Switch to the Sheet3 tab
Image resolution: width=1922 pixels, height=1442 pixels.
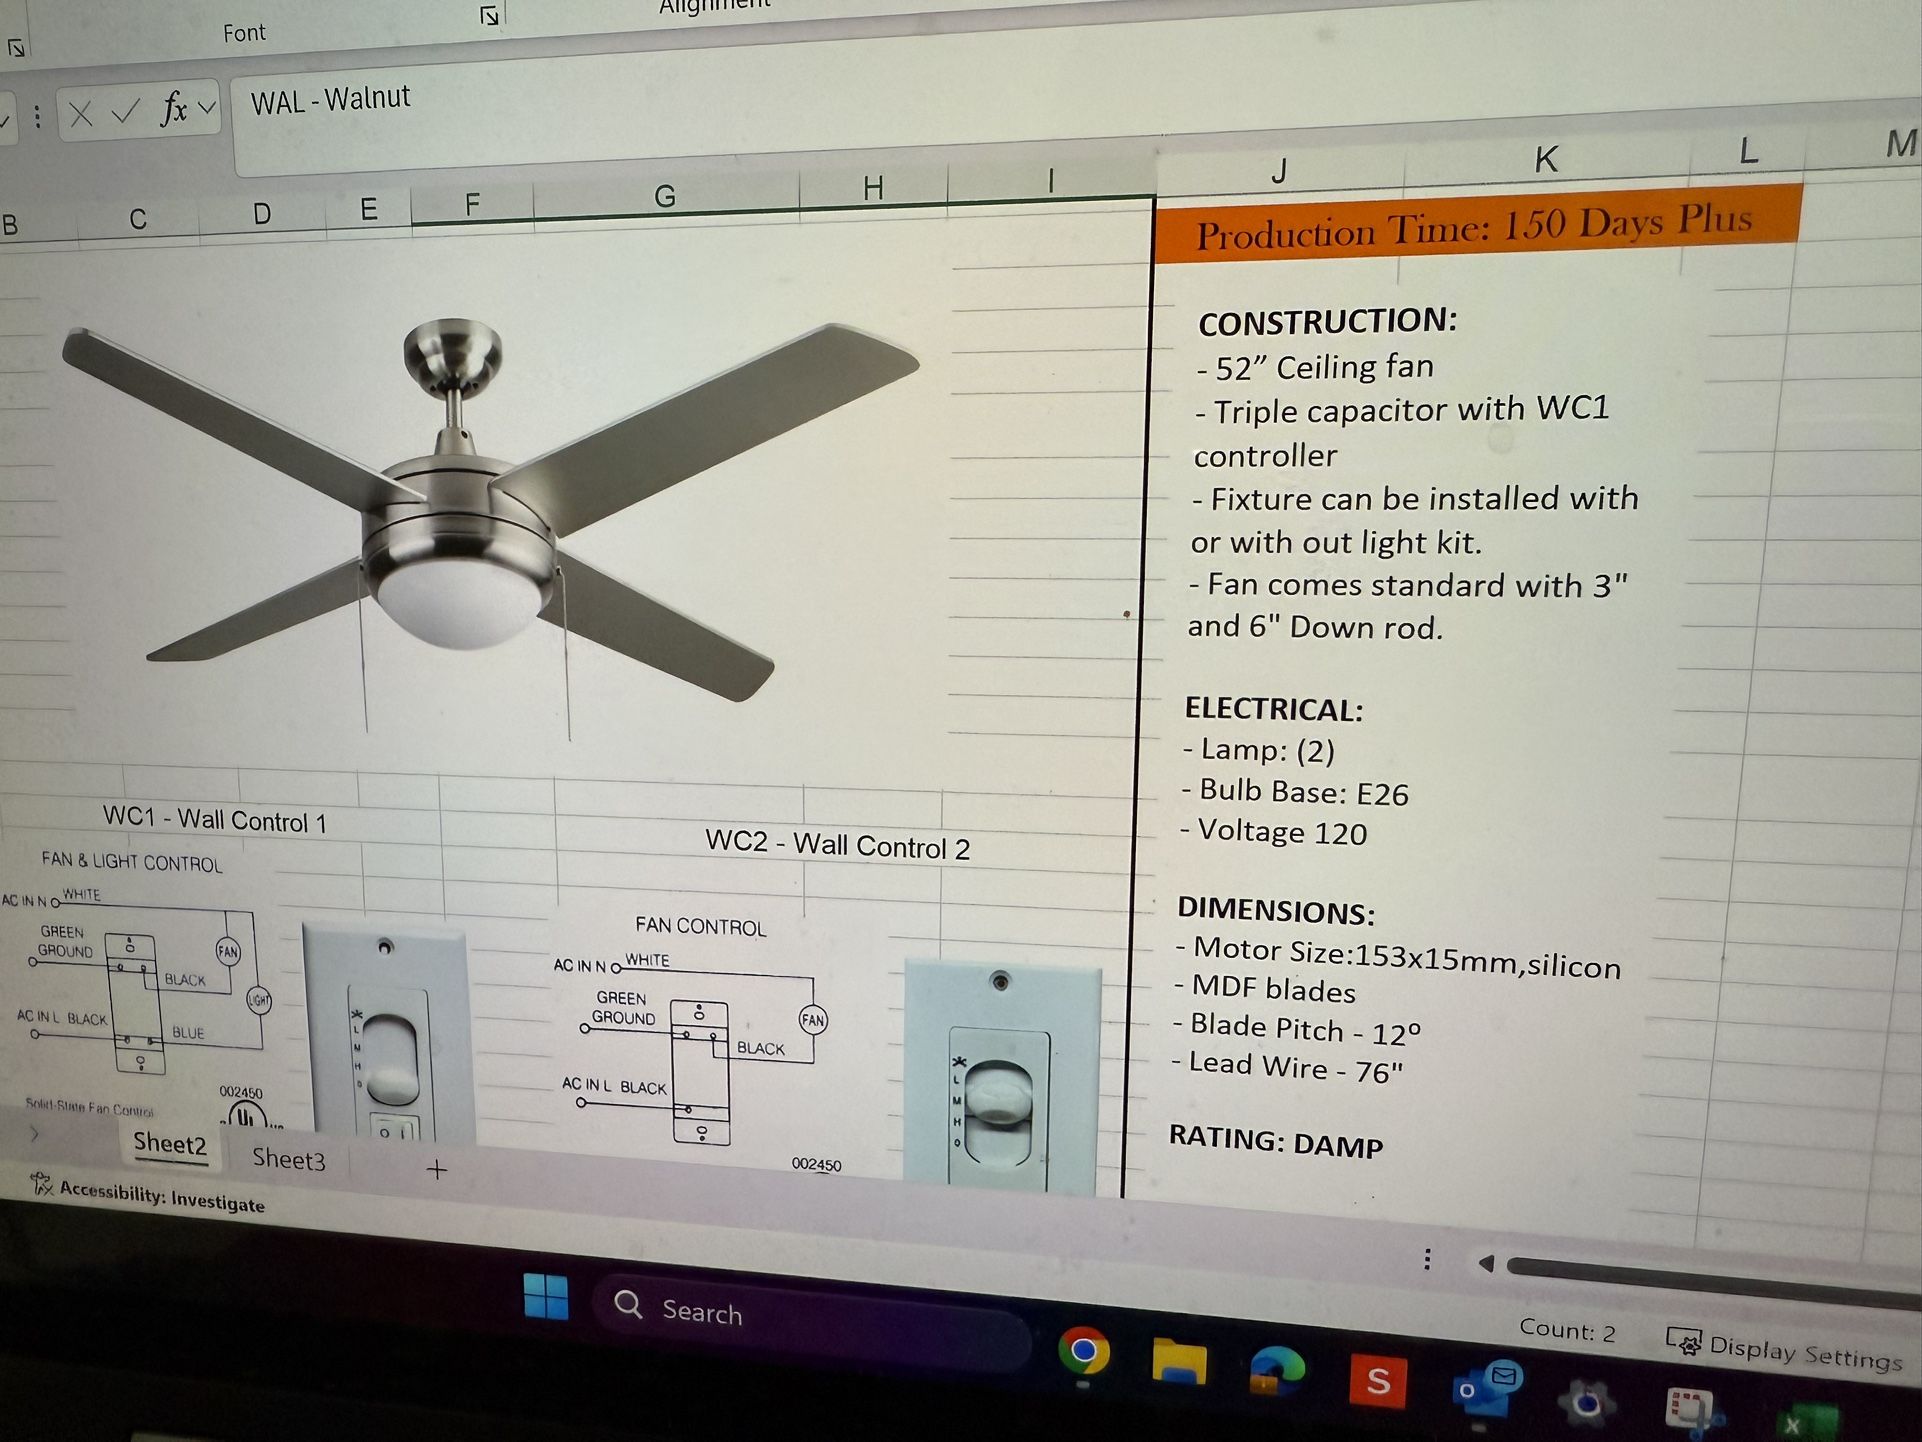coord(288,1160)
